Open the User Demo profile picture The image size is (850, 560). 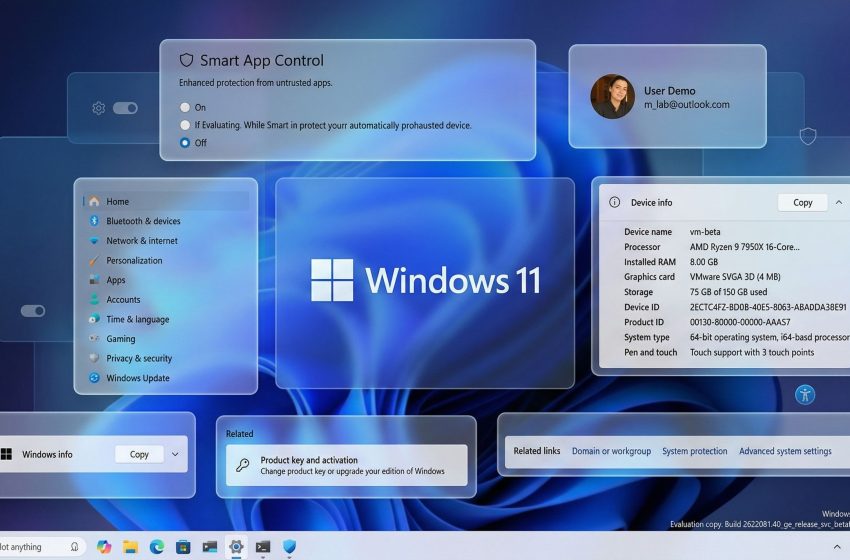click(x=612, y=96)
